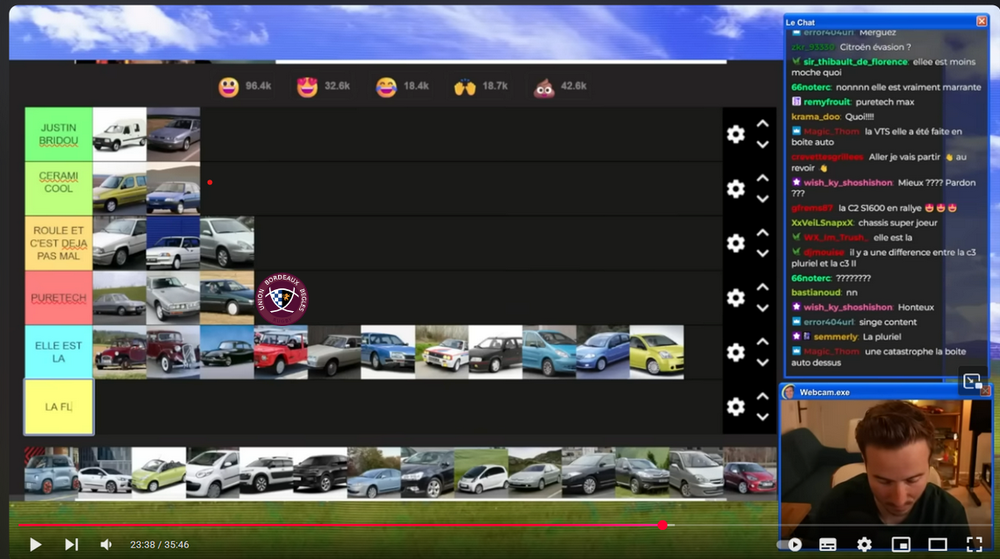
Task: Open settings gear for JUSTIN BRIDOU row
Action: pyautogui.click(x=736, y=134)
